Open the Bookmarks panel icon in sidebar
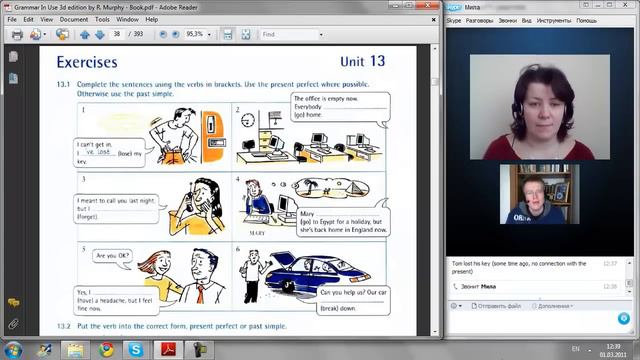The image size is (640, 360). point(13,78)
